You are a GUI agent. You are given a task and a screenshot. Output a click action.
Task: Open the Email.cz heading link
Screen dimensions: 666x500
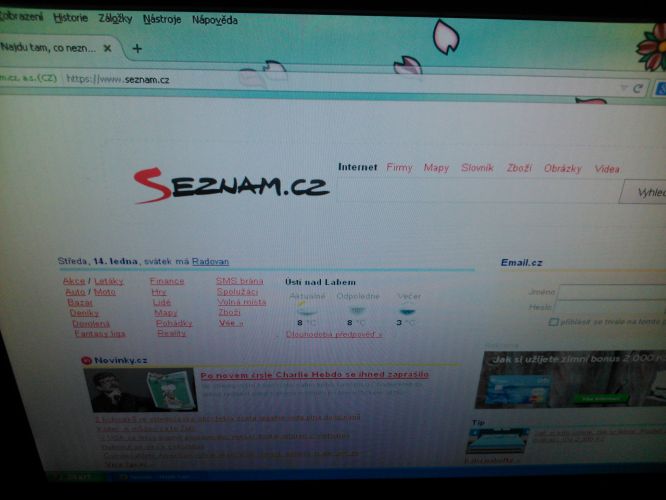[522, 263]
